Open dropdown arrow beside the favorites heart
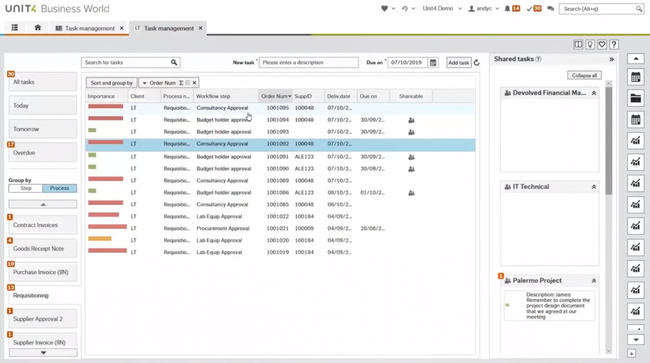Screen dimensions: 650x363 click(393, 8)
